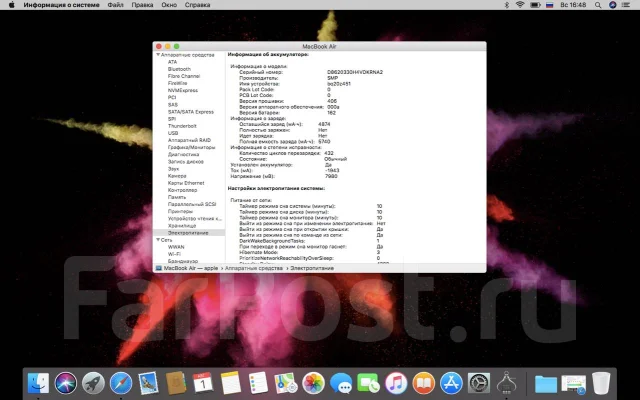
Task: Launch Siri from the Dock
Action: pyautogui.click(x=66, y=384)
